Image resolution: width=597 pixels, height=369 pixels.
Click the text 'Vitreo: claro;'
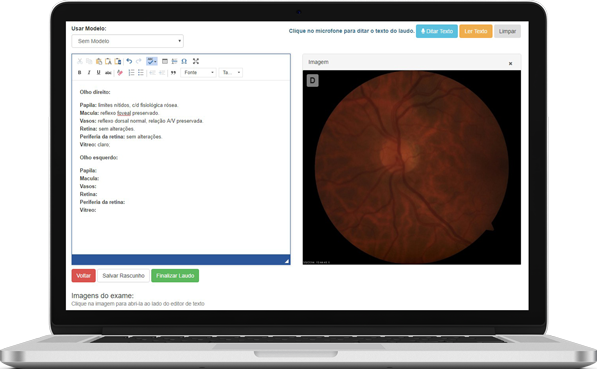95,145
